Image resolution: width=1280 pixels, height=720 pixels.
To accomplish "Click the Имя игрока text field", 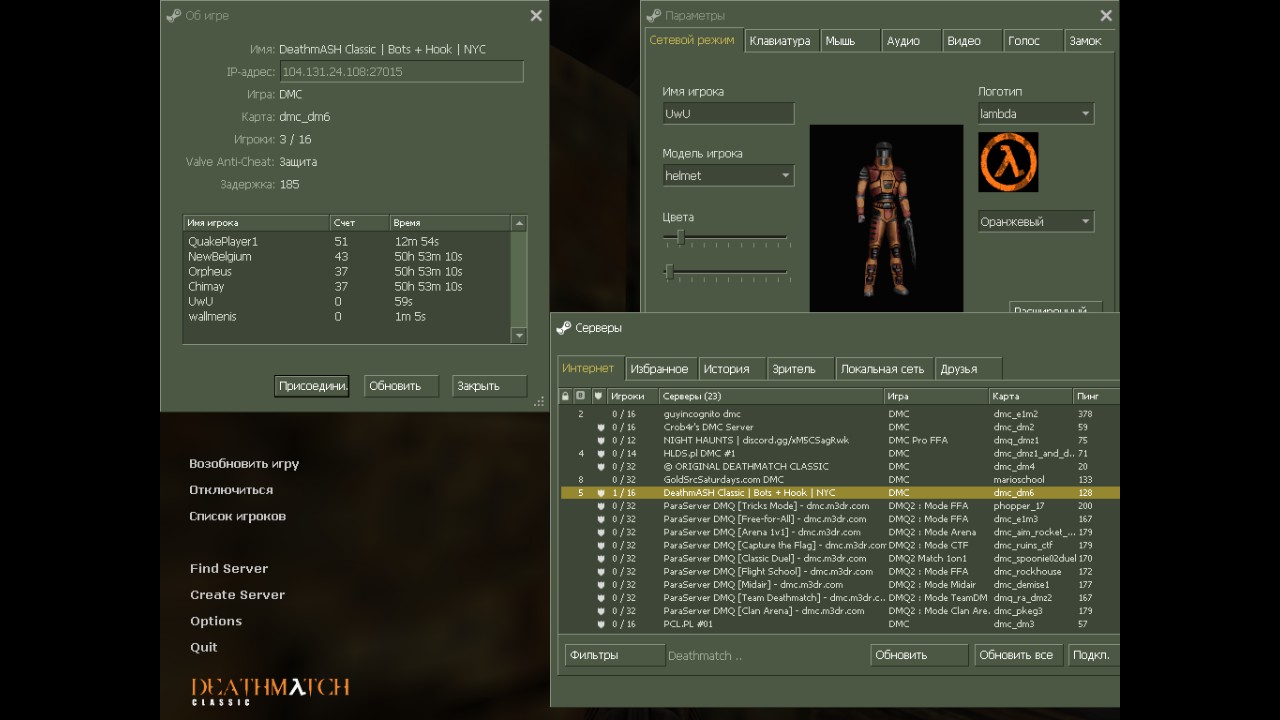I will tap(728, 113).
